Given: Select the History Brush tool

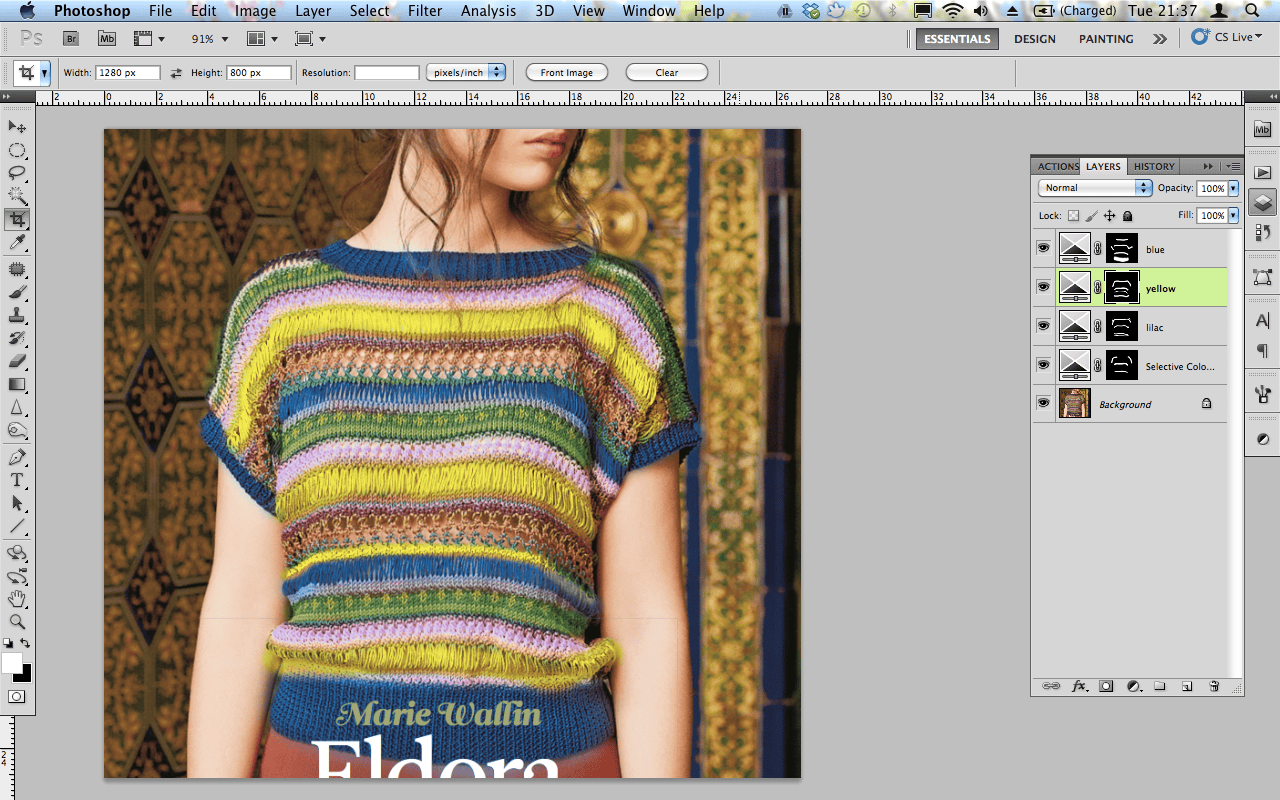Looking at the screenshot, I should pyautogui.click(x=17, y=339).
